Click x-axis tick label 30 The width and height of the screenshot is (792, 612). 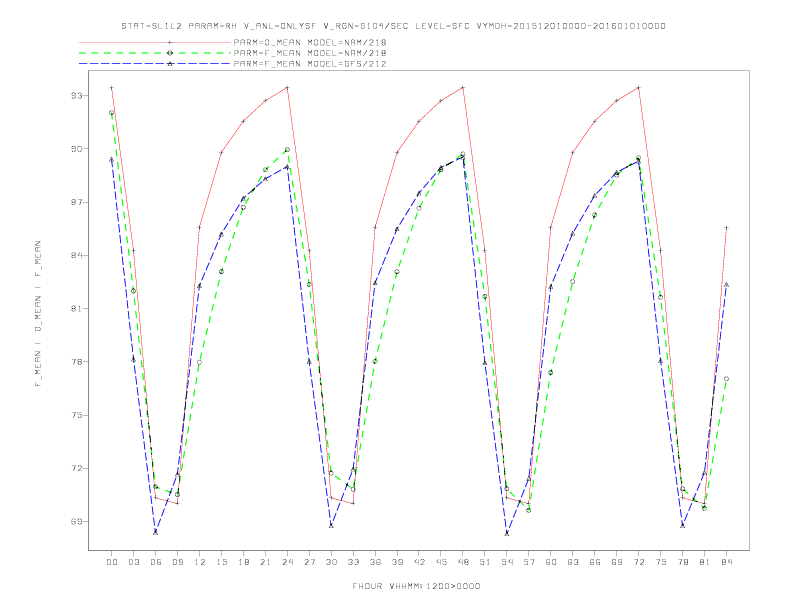tap(331, 562)
